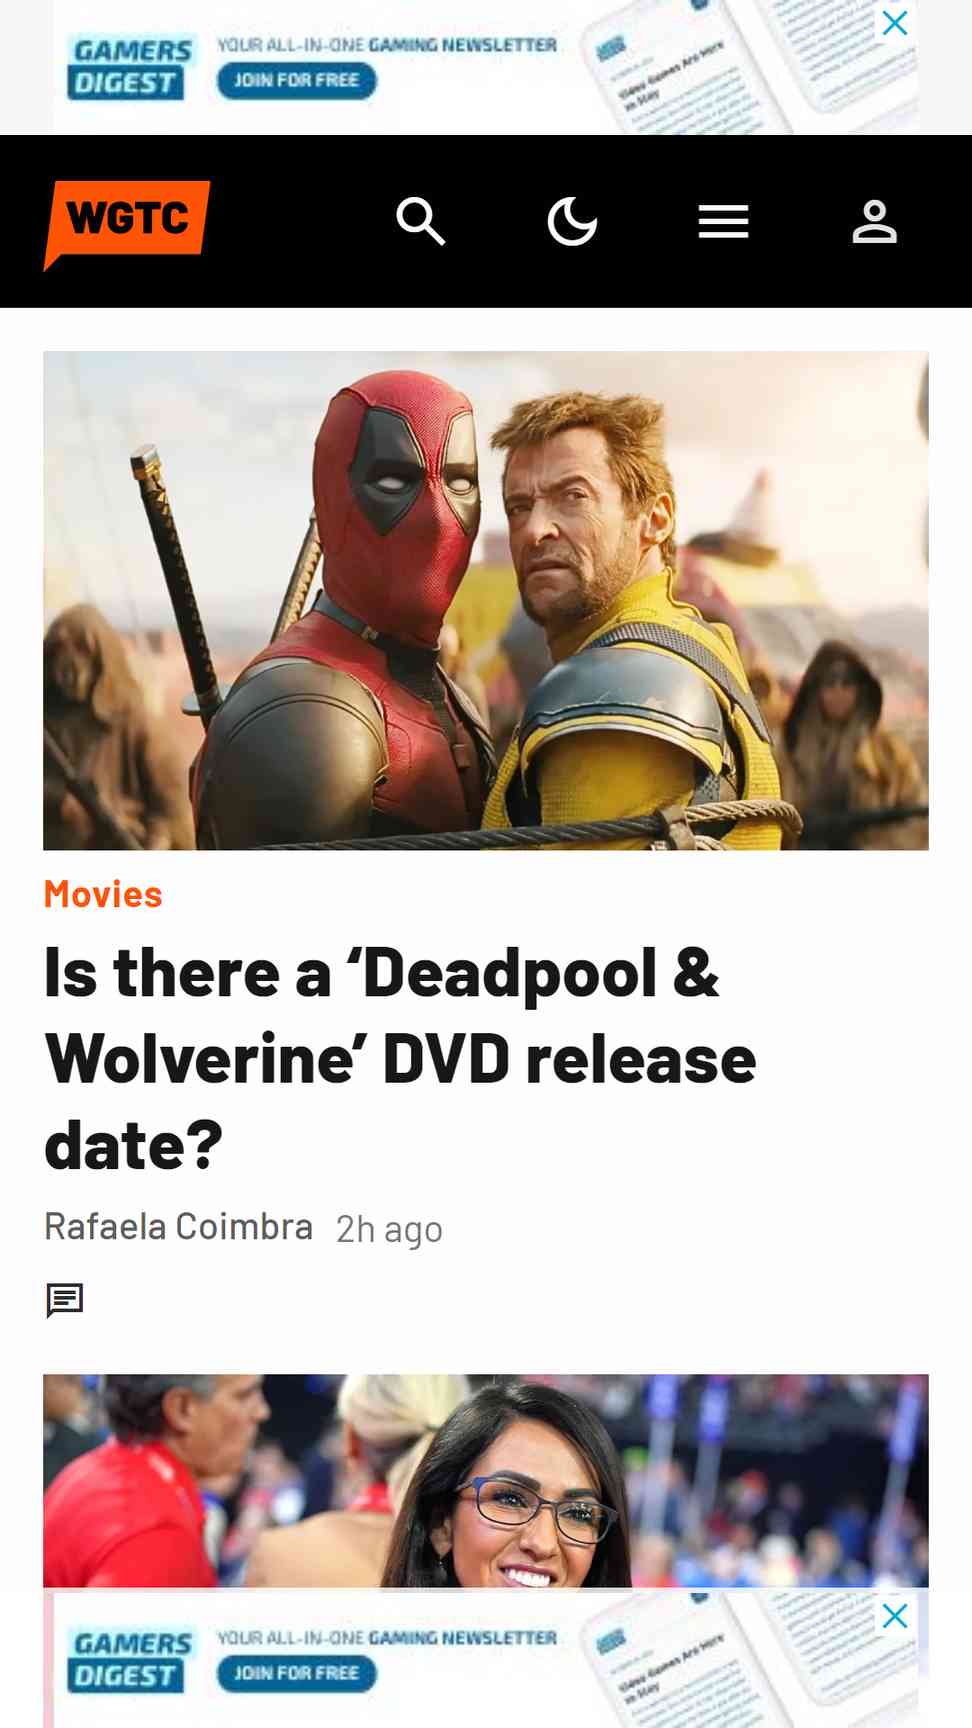Click Join For Free in bottom banner
Viewport: 972px width, 1728px height.
click(x=296, y=1673)
